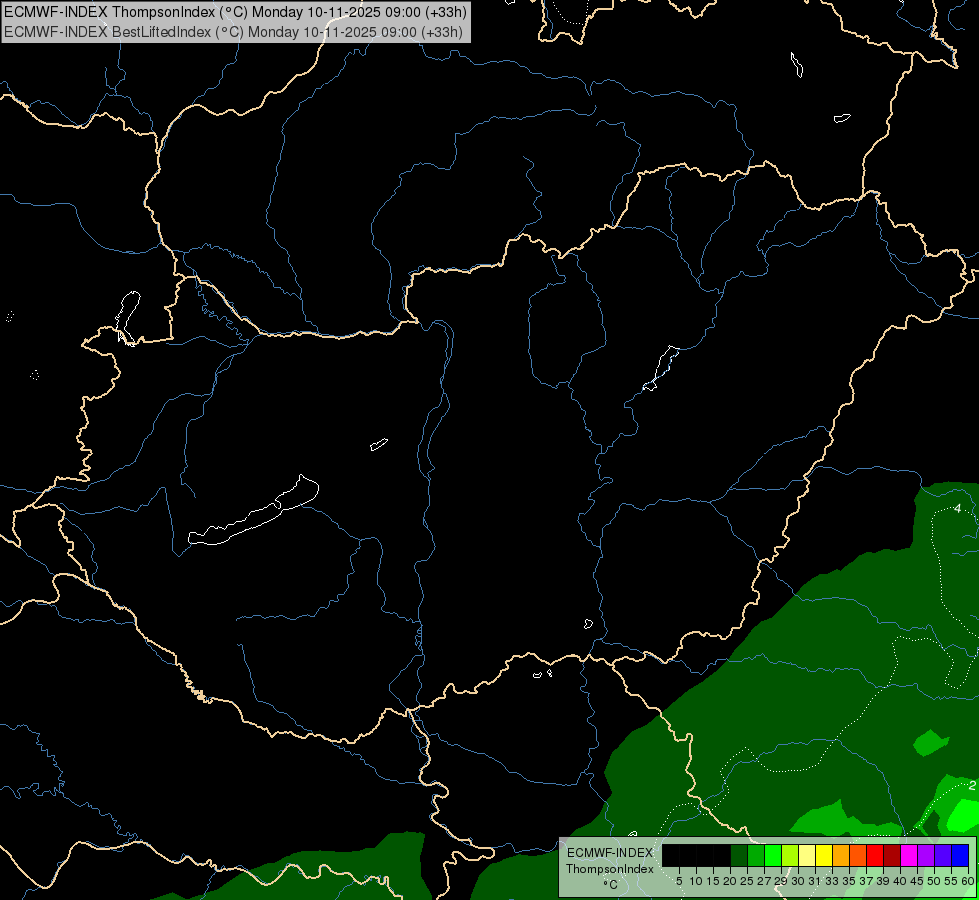Select the pale yellow 30–31 legend swatch
The height and width of the screenshot is (900, 979).
pos(807,855)
